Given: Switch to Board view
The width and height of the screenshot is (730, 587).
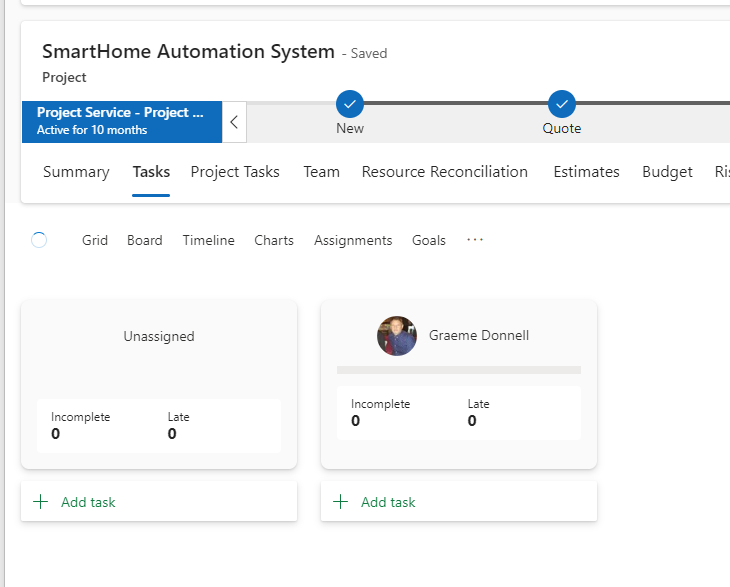Looking at the screenshot, I should pyautogui.click(x=144, y=240).
